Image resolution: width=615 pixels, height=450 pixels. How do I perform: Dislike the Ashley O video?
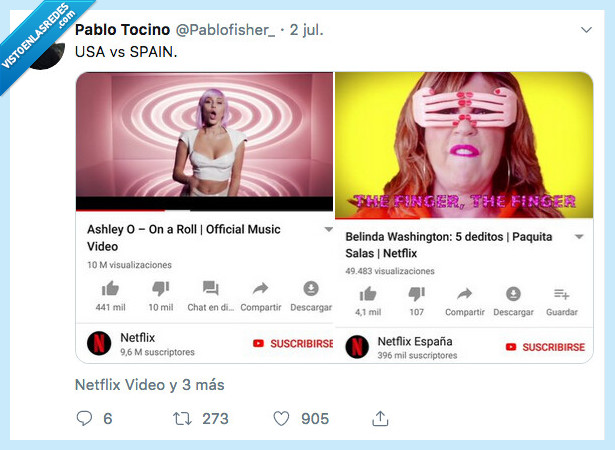click(159, 289)
